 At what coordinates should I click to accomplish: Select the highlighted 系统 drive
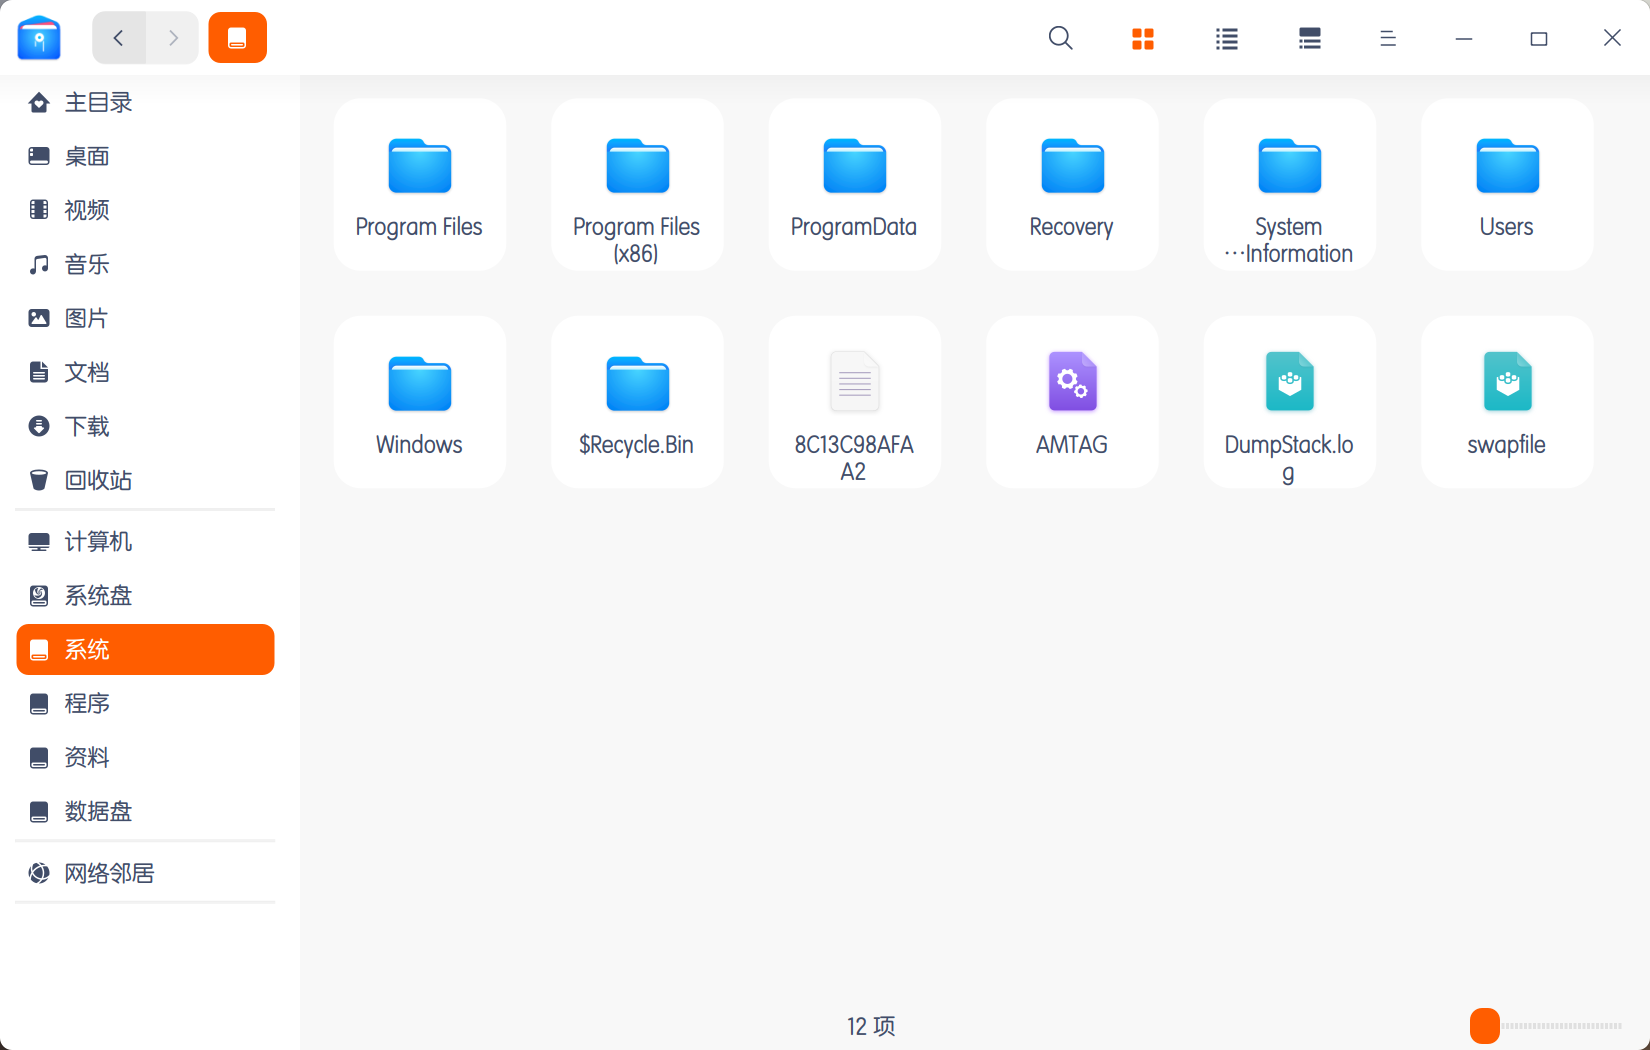[145, 649]
